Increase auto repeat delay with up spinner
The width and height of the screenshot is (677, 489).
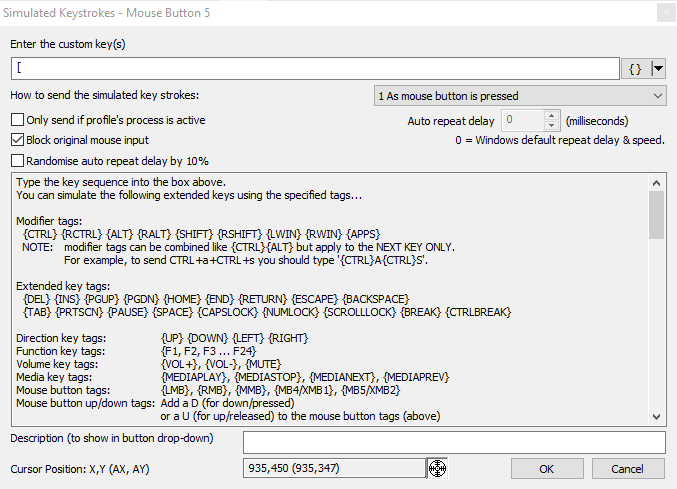pyautogui.click(x=551, y=116)
